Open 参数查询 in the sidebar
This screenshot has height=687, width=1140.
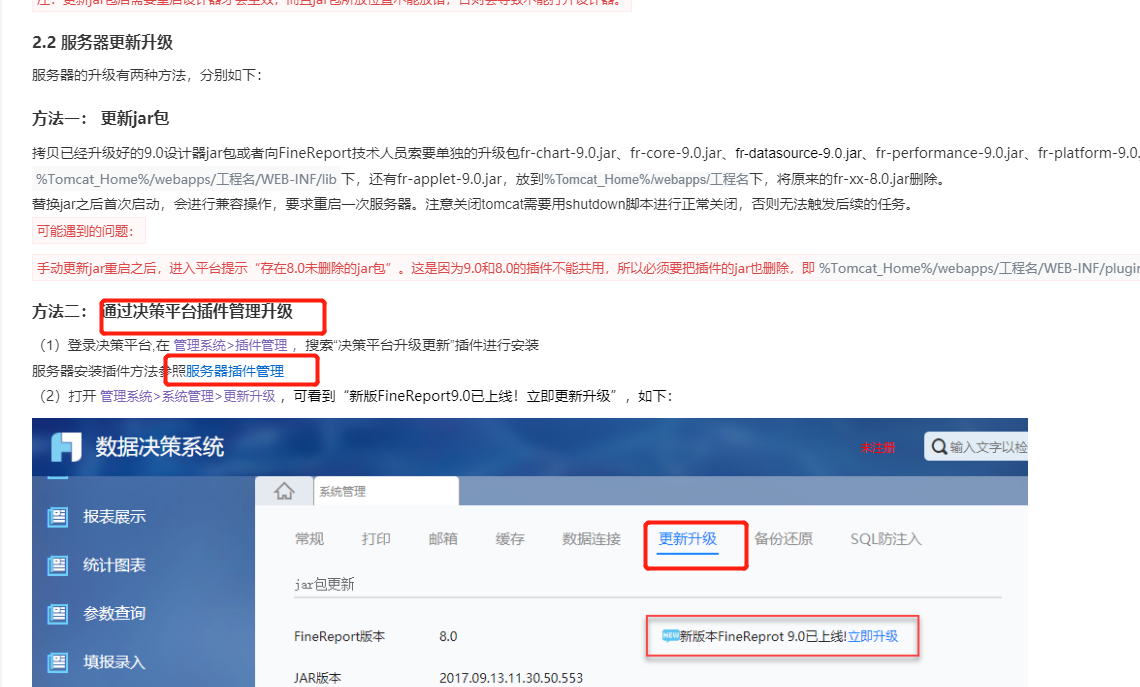[x=114, y=614]
